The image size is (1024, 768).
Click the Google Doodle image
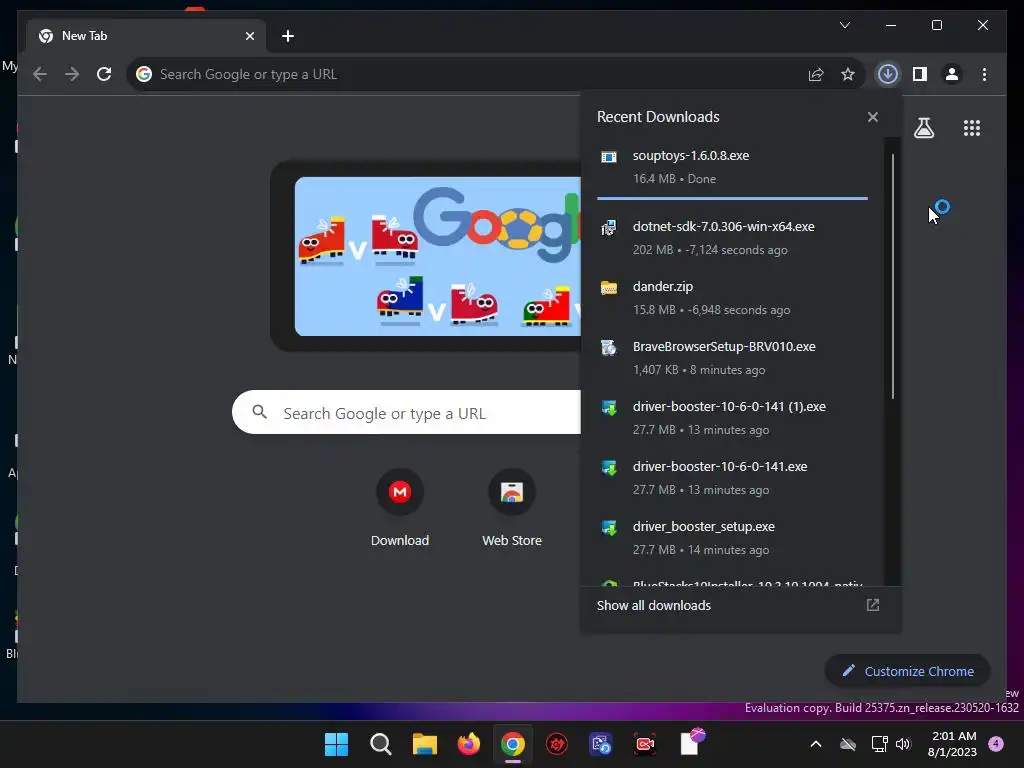point(438,256)
